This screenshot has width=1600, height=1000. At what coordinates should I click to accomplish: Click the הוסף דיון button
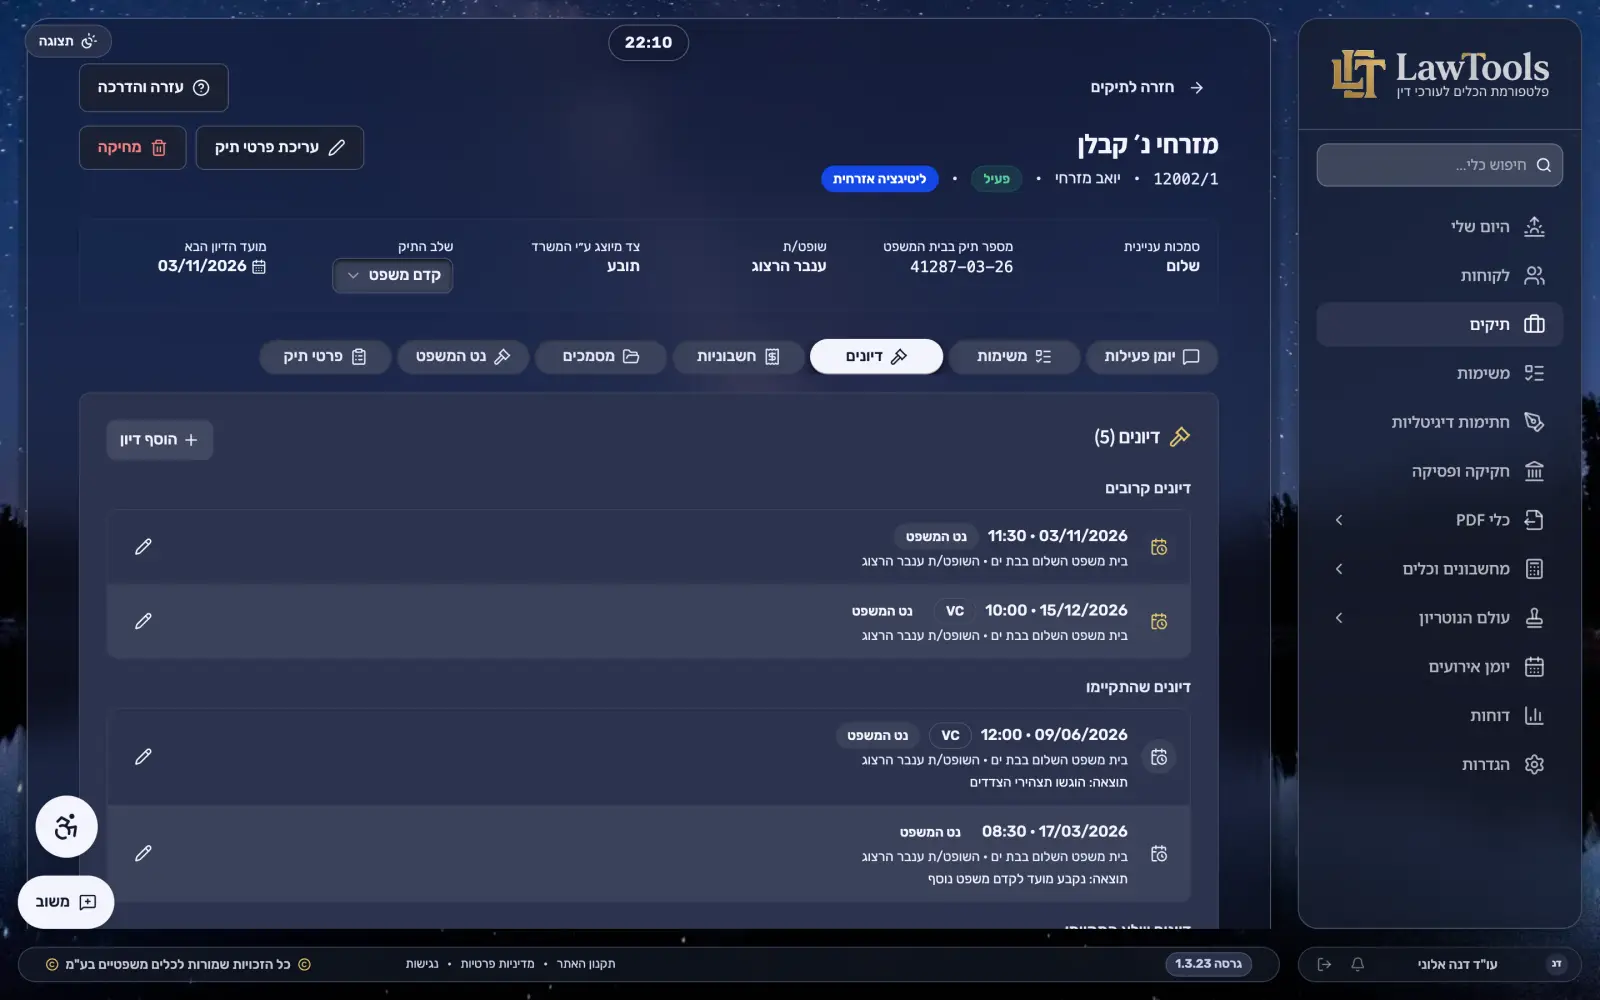pos(159,440)
